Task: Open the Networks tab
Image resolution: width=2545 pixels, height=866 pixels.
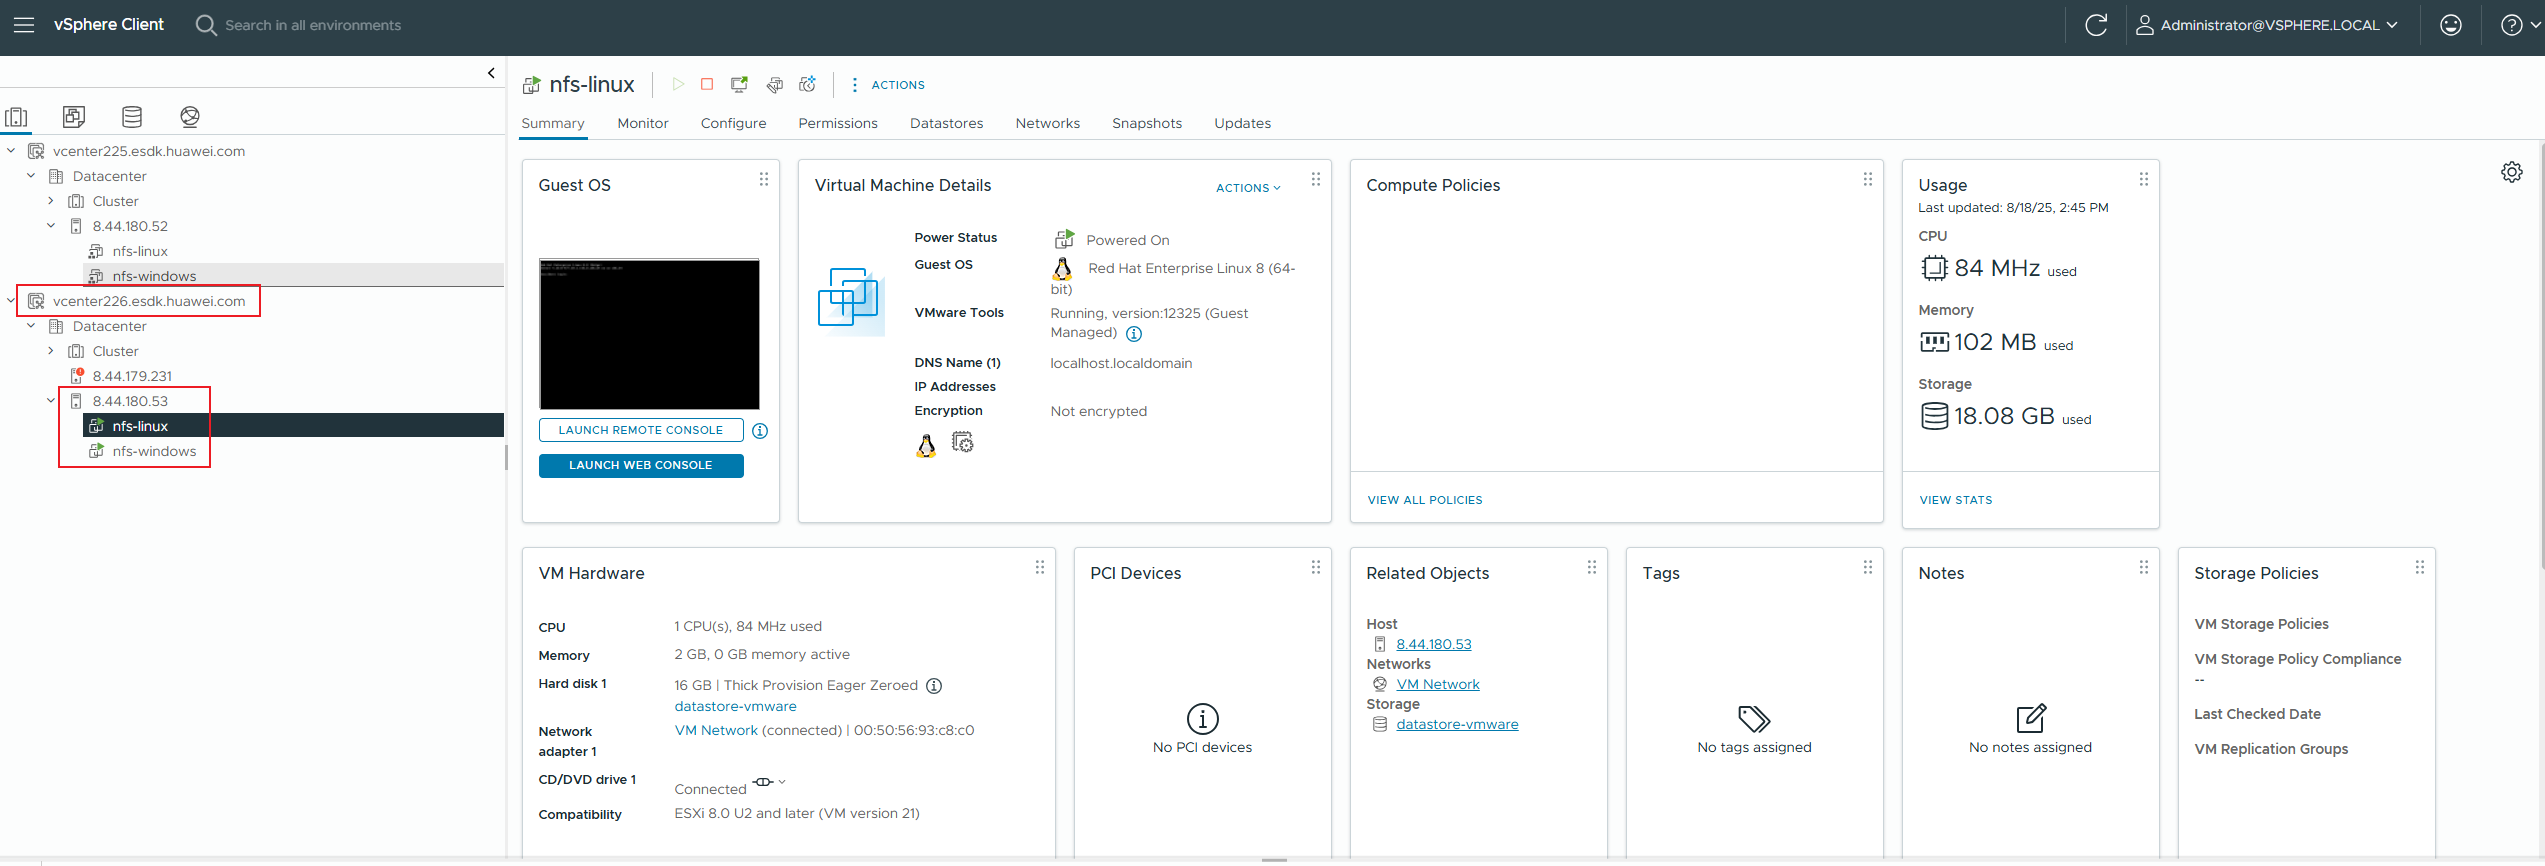Action: 1047,123
